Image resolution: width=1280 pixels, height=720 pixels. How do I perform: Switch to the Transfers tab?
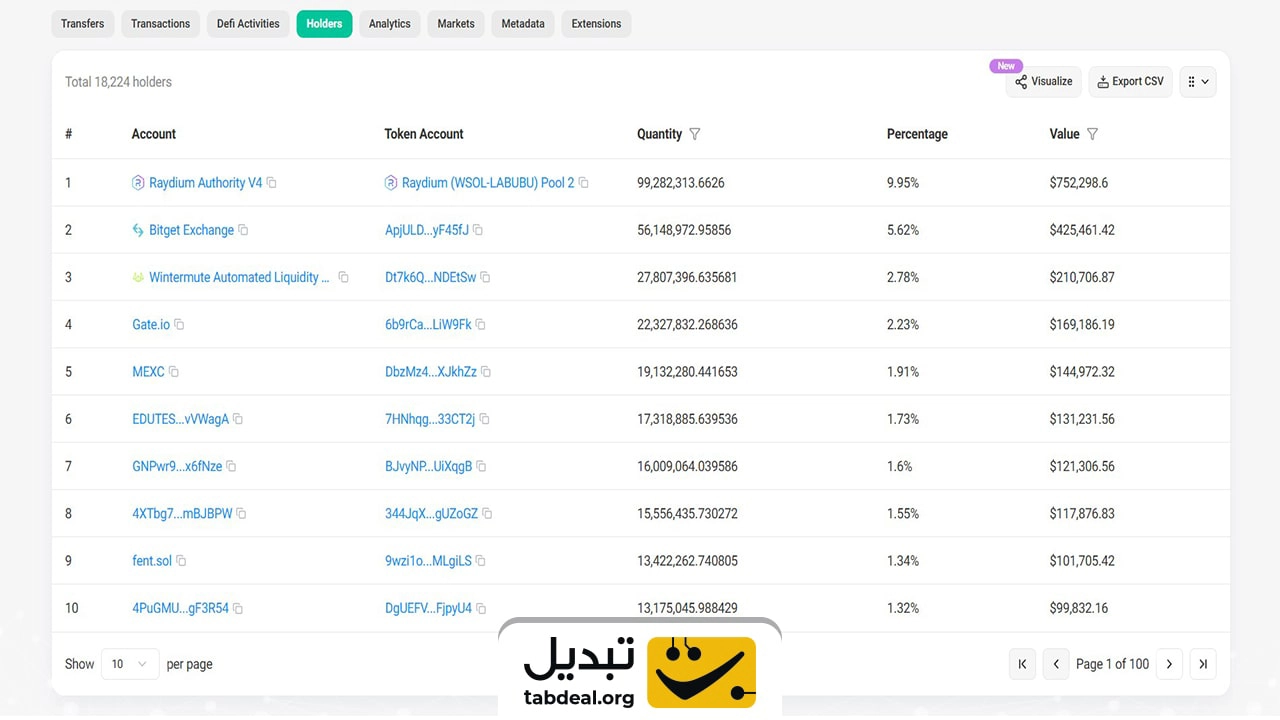click(x=82, y=24)
